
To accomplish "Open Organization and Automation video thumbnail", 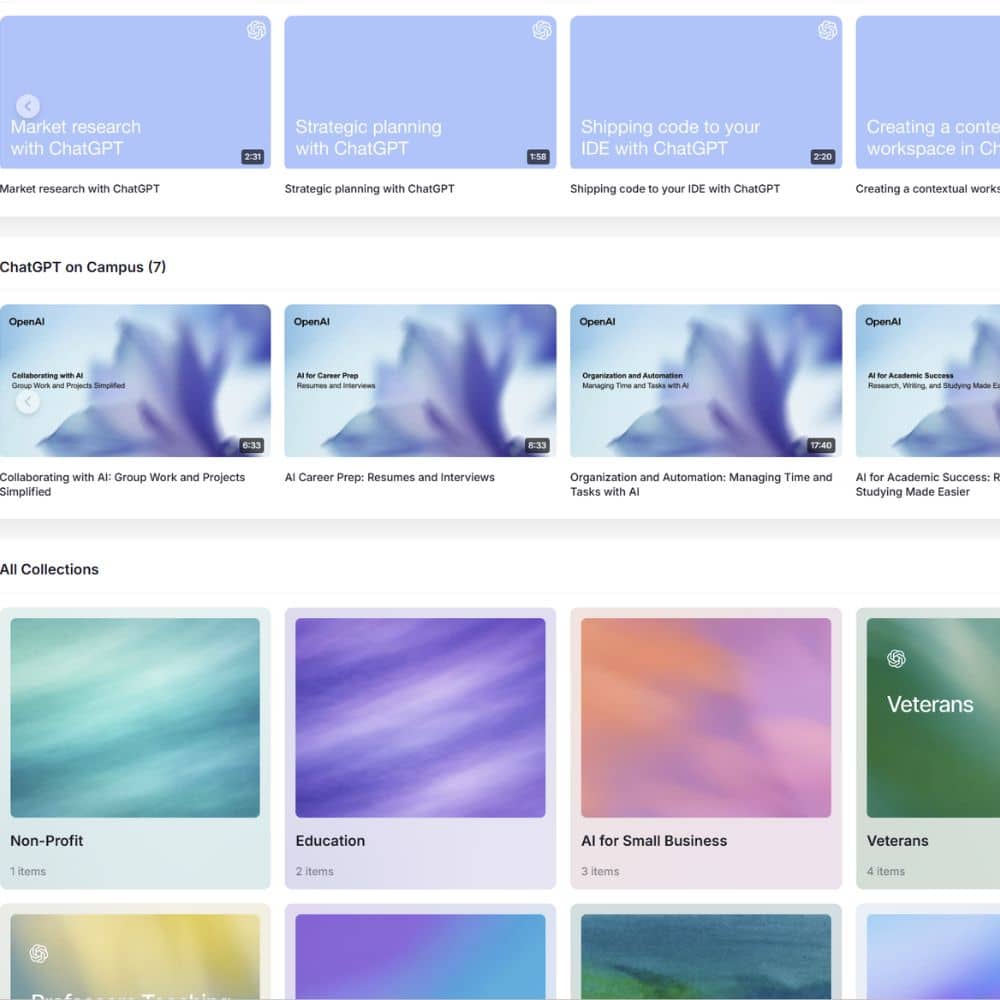I will tap(706, 381).
